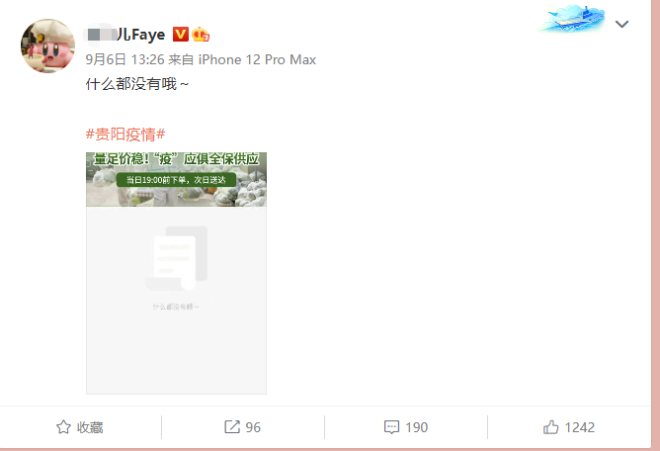Open the Kirby profile avatar
This screenshot has width=660, height=451.
tap(48, 45)
